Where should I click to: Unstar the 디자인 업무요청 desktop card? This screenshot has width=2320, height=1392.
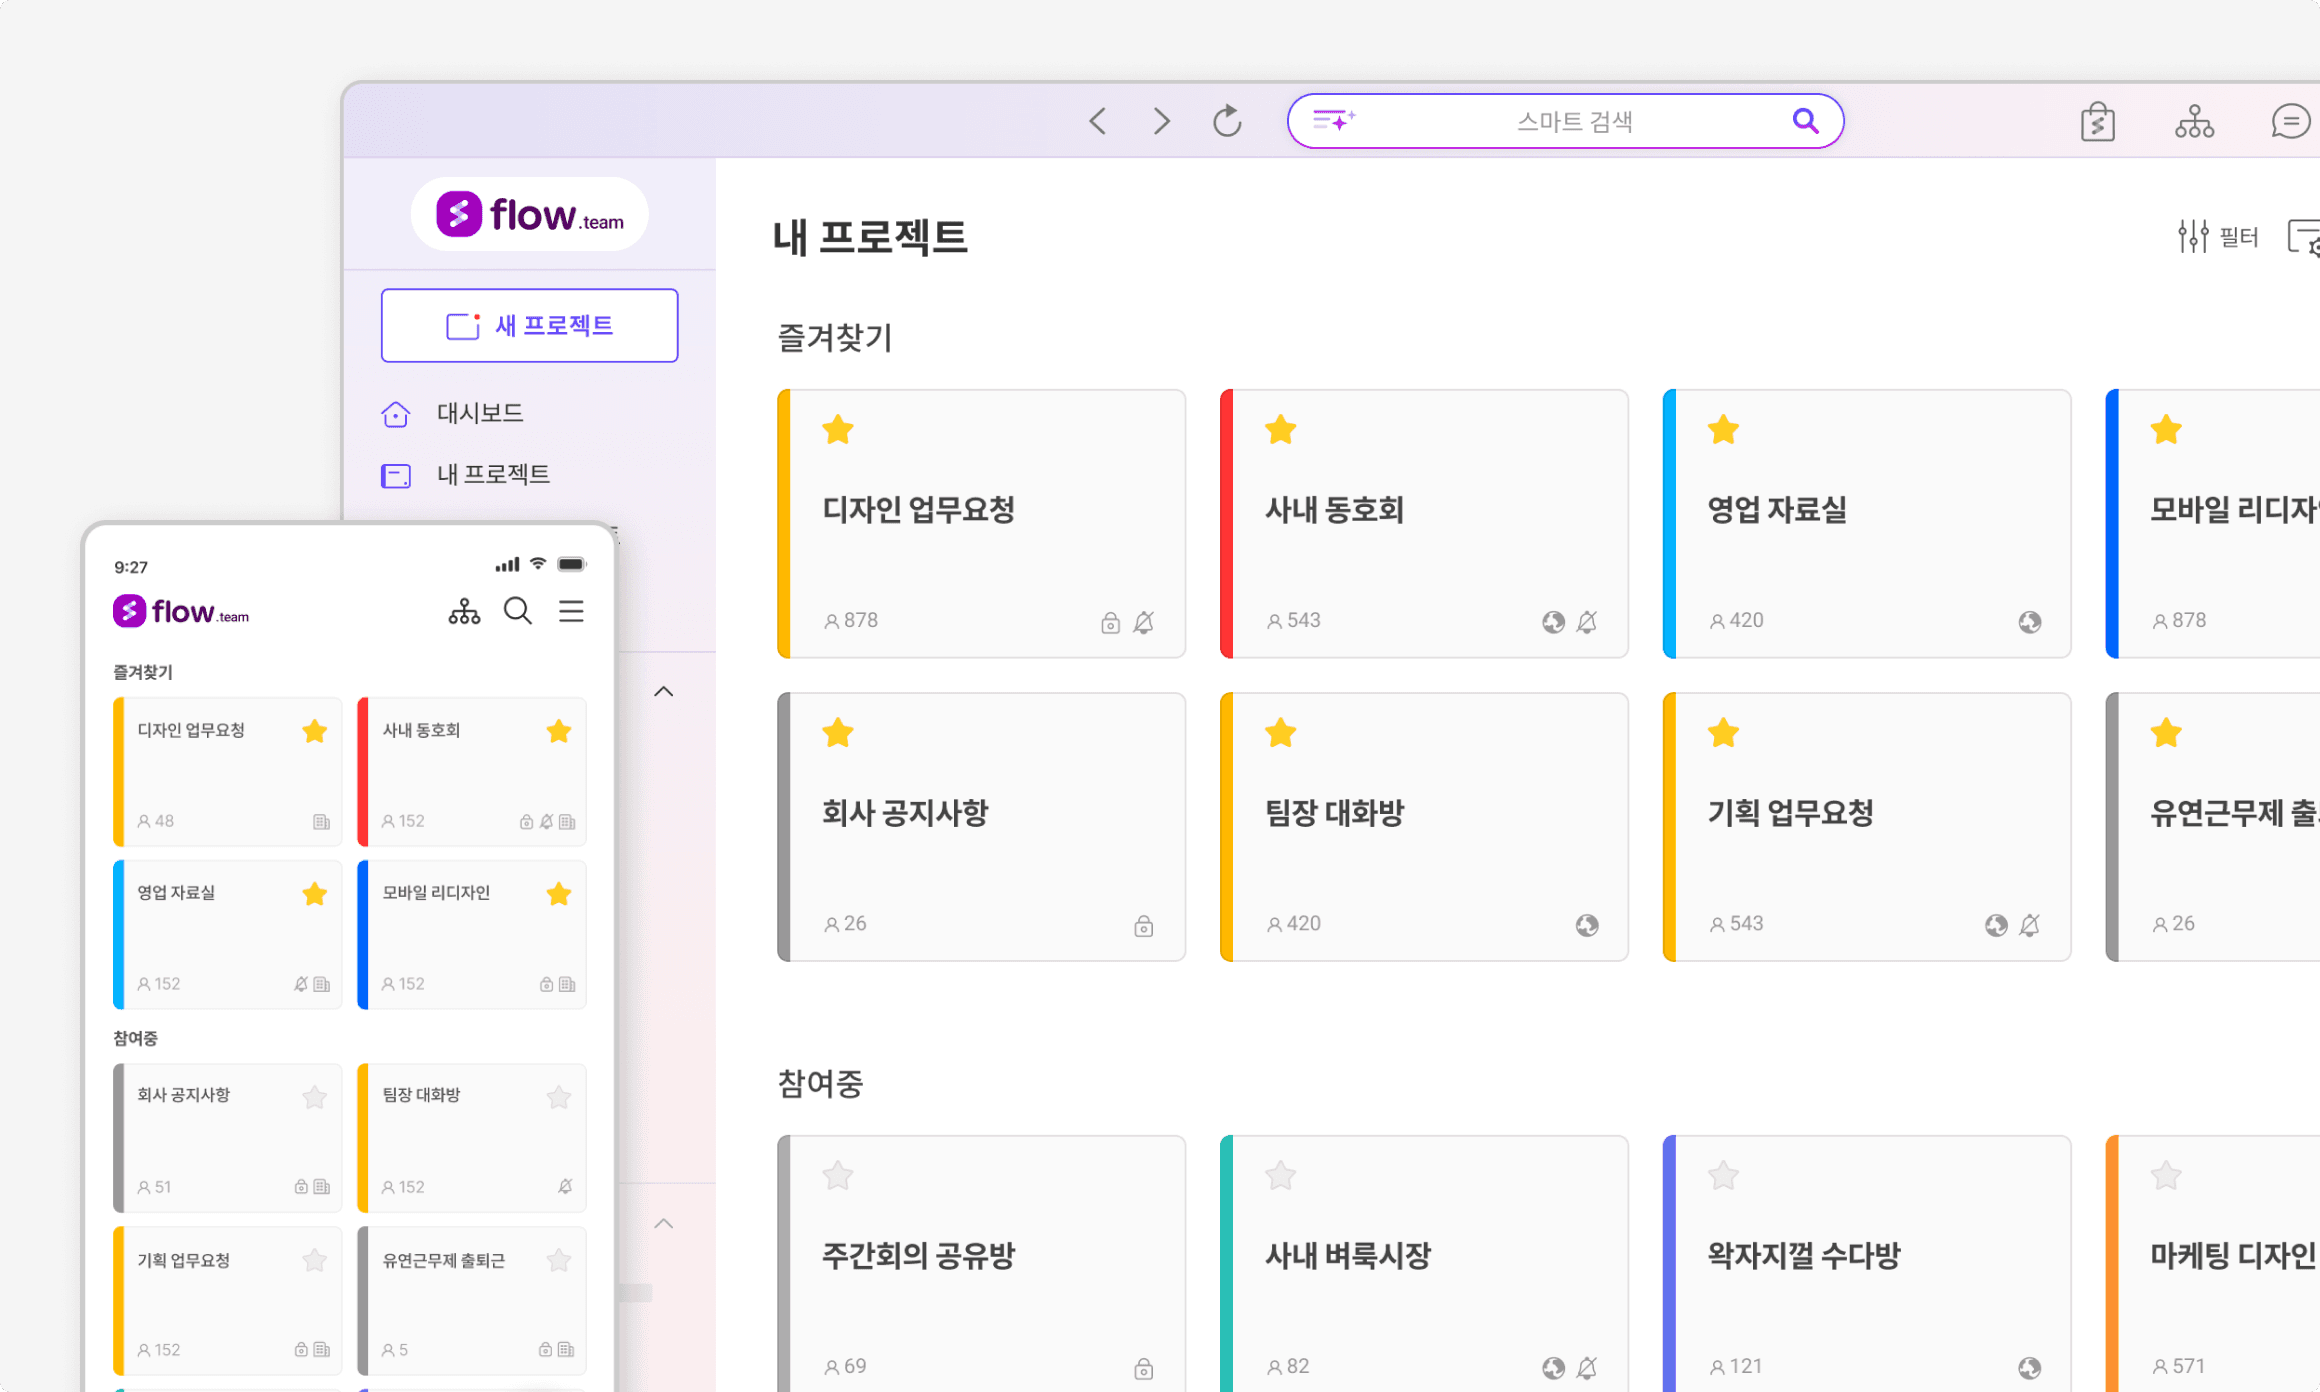(x=838, y=431)
